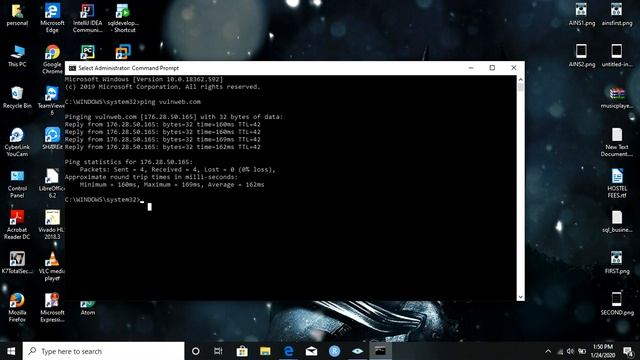640x360 pixels.
Task: Select Google Chrome desktop icon
Action: (x=52, y=59)
